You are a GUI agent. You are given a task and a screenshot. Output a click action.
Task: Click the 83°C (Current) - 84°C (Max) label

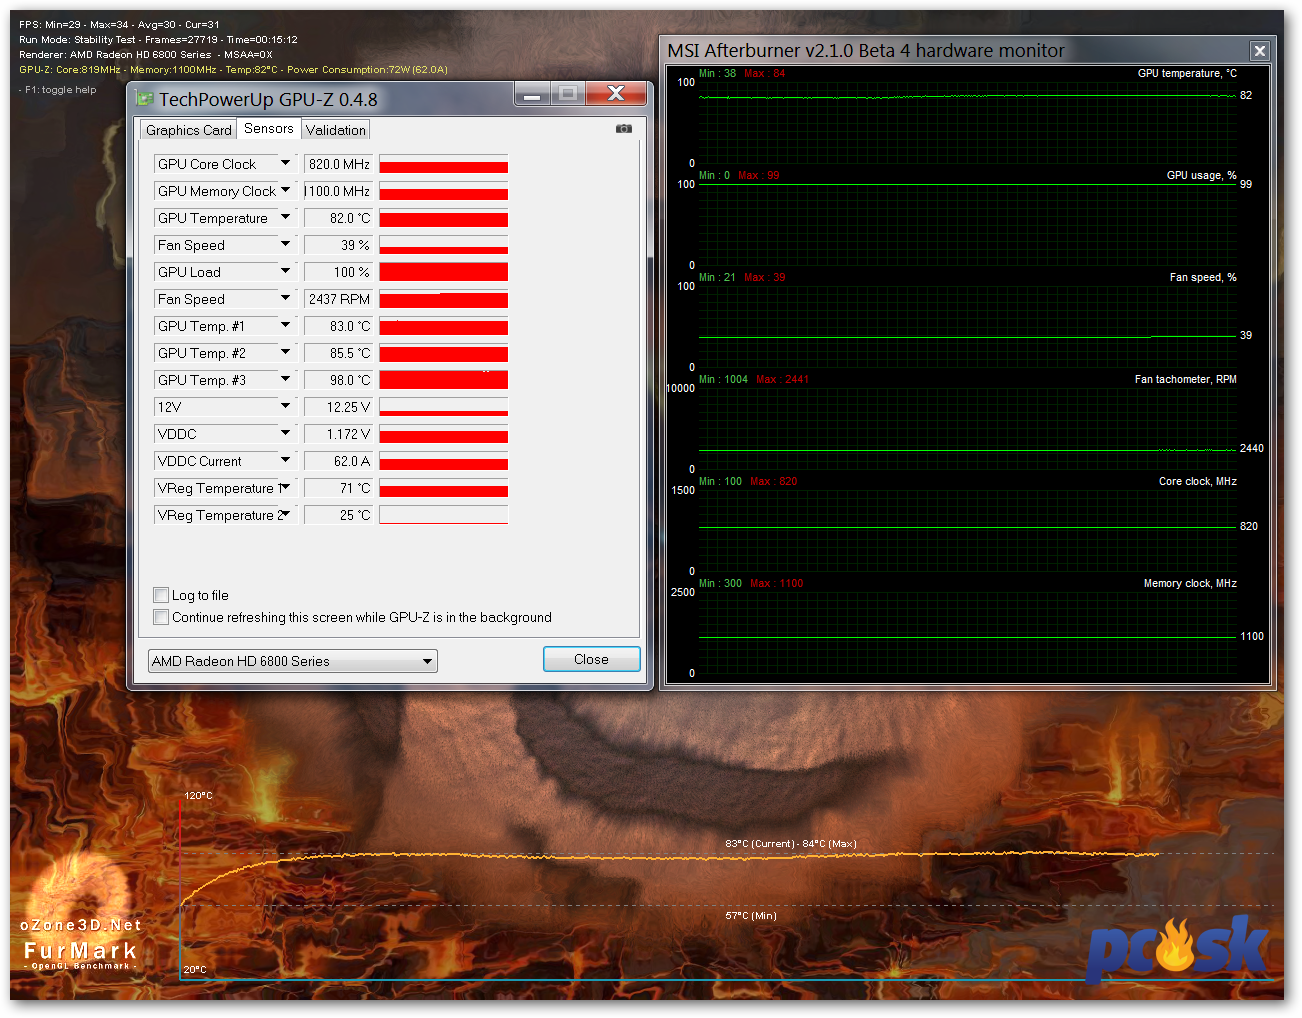pos(791,844)
